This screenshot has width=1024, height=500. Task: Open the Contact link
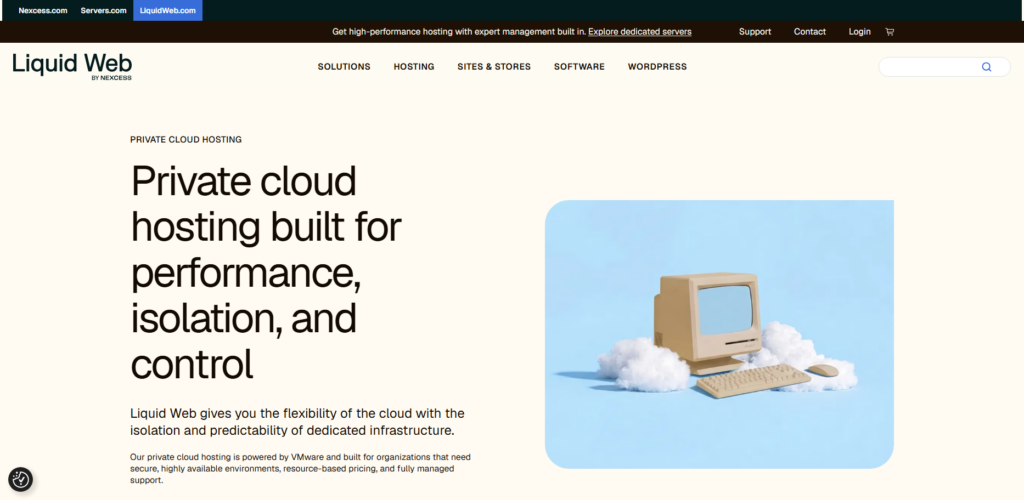pos(810,31)
